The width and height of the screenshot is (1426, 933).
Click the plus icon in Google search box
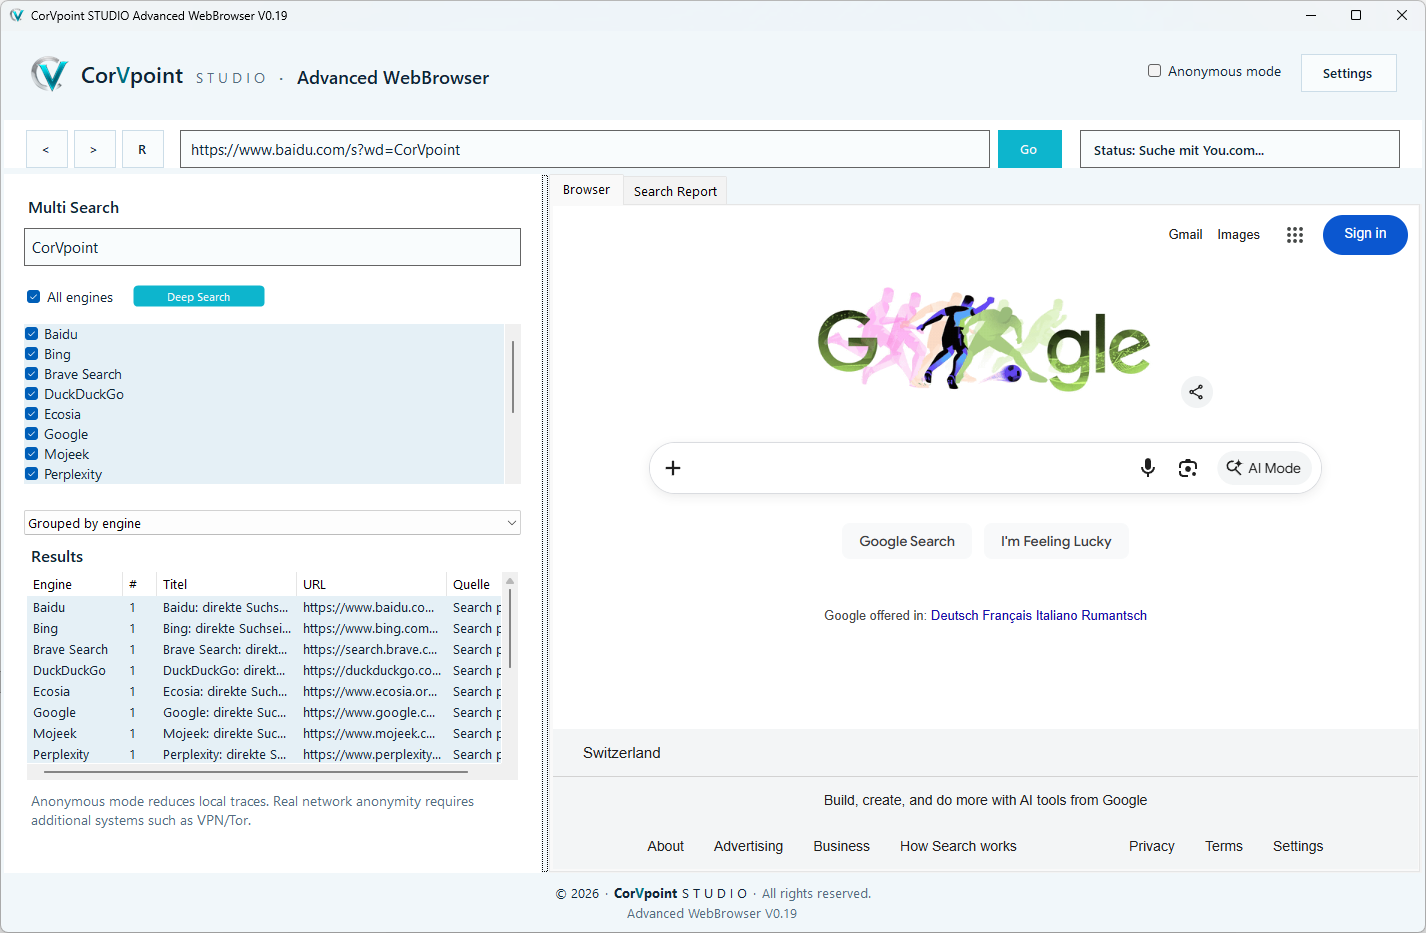point(673,468)
